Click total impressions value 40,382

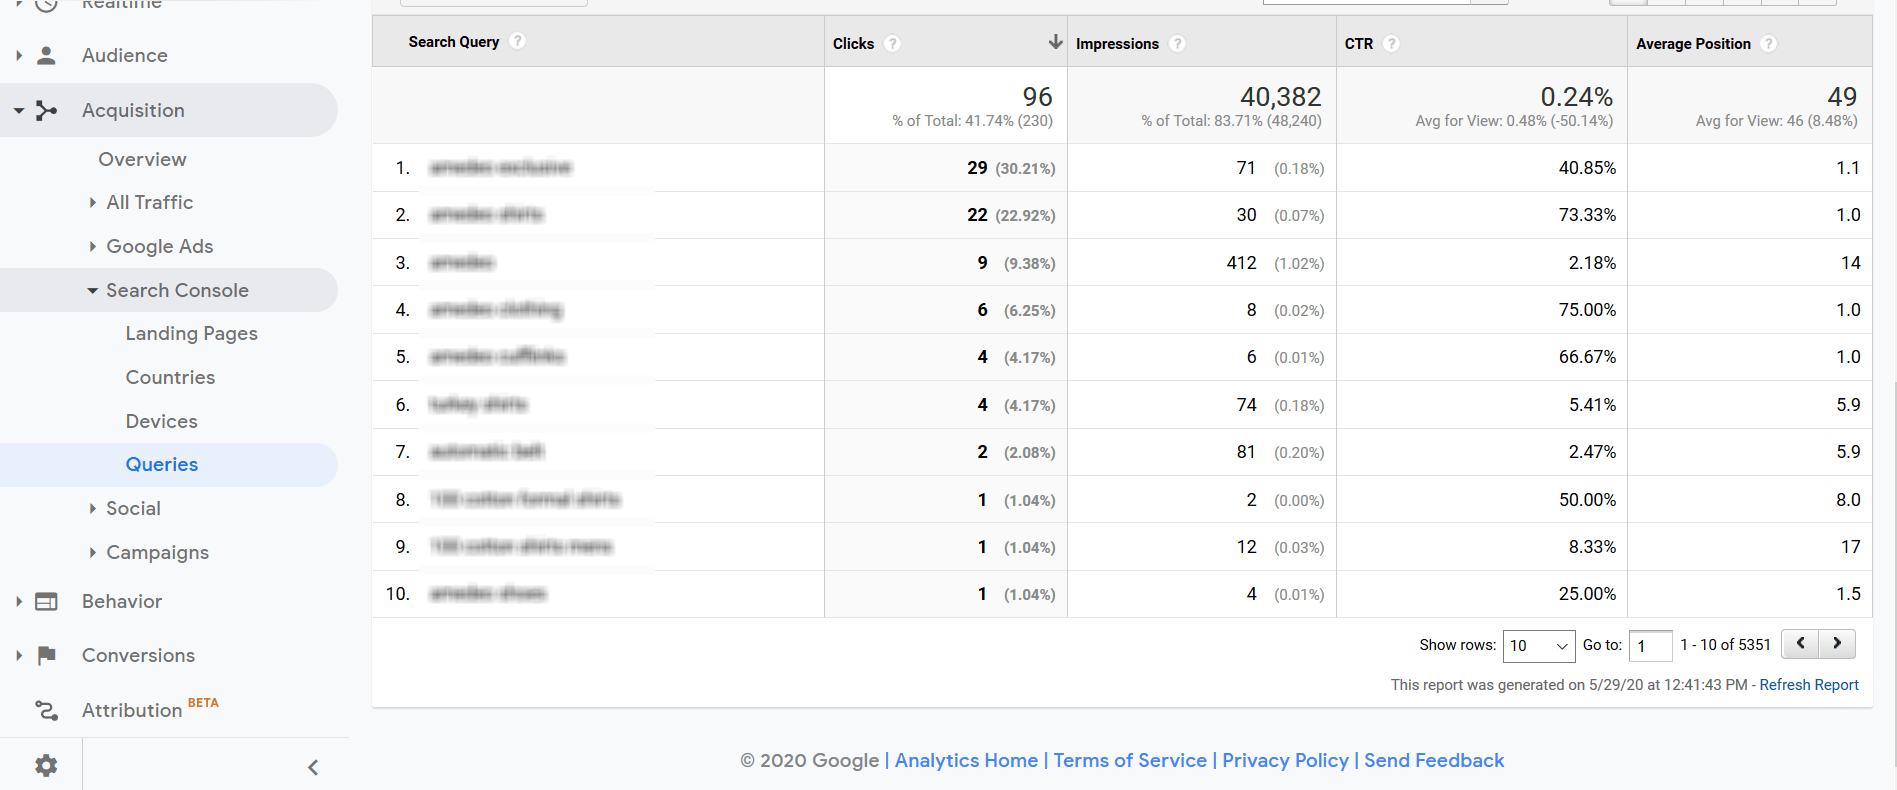[x=1280, y=97]
